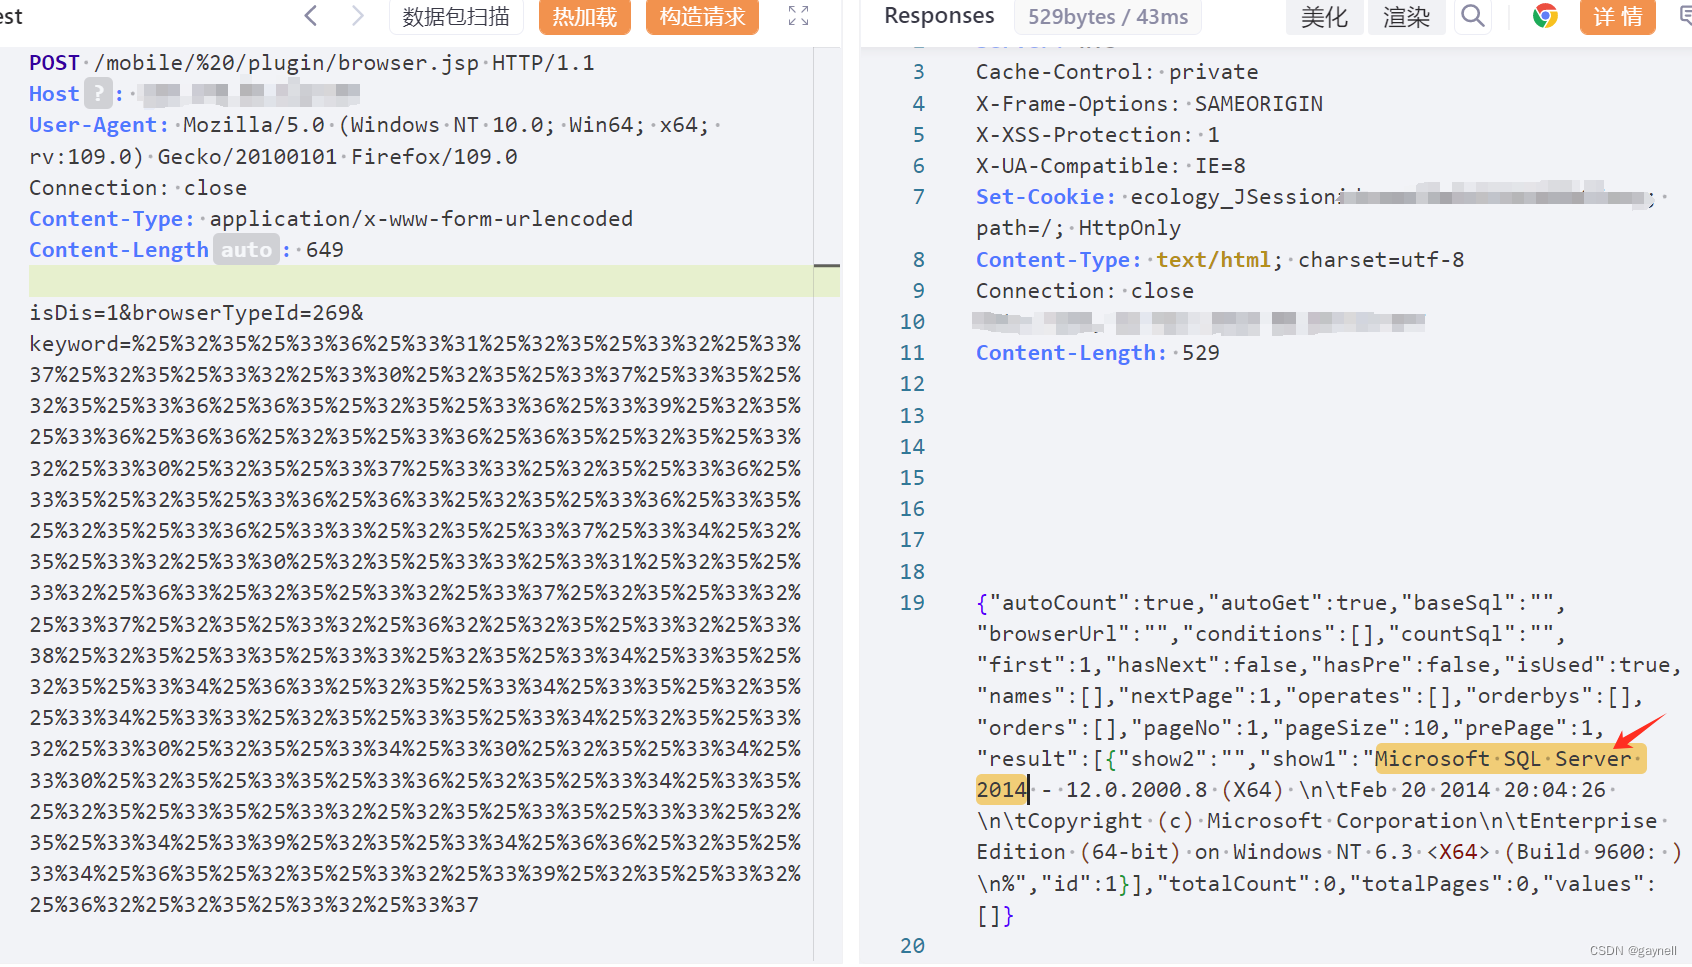Go to the previous request with left chevron

coord(311,16)
